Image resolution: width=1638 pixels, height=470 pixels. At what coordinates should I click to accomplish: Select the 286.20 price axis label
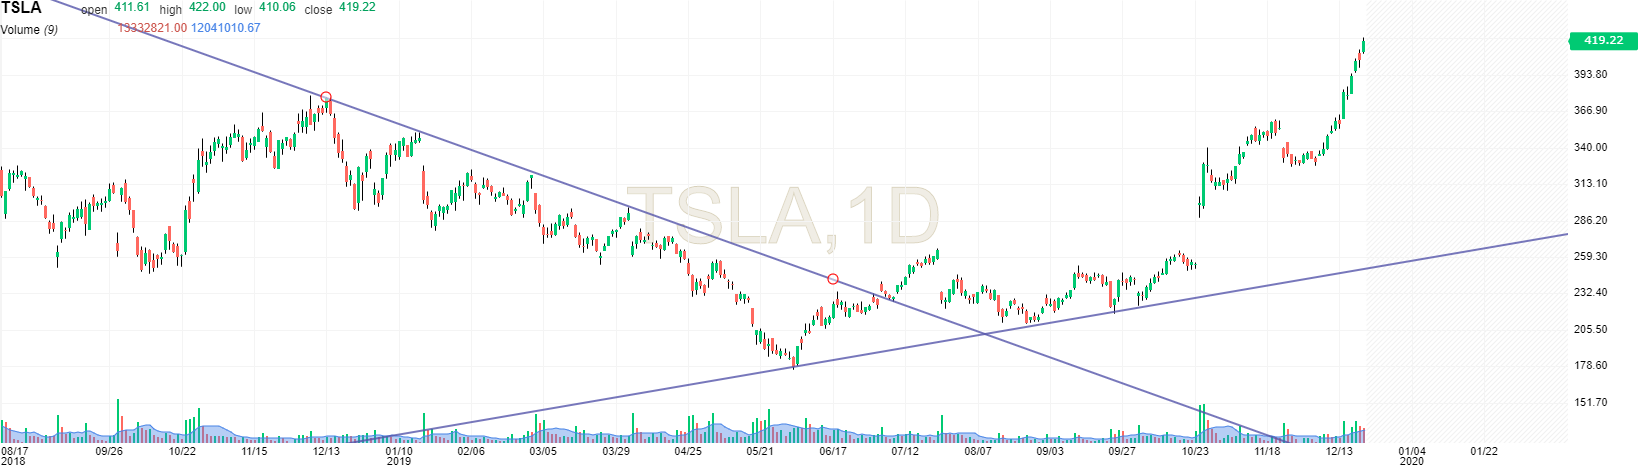pos(1590,220)
